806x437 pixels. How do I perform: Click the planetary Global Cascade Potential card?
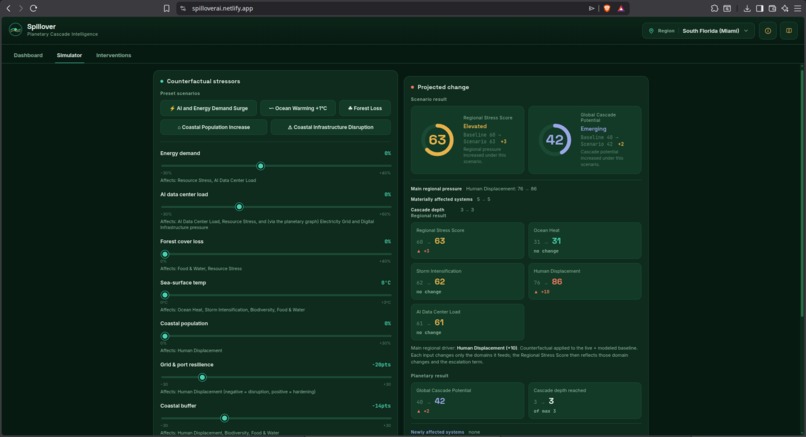click(x=467, y=400)
